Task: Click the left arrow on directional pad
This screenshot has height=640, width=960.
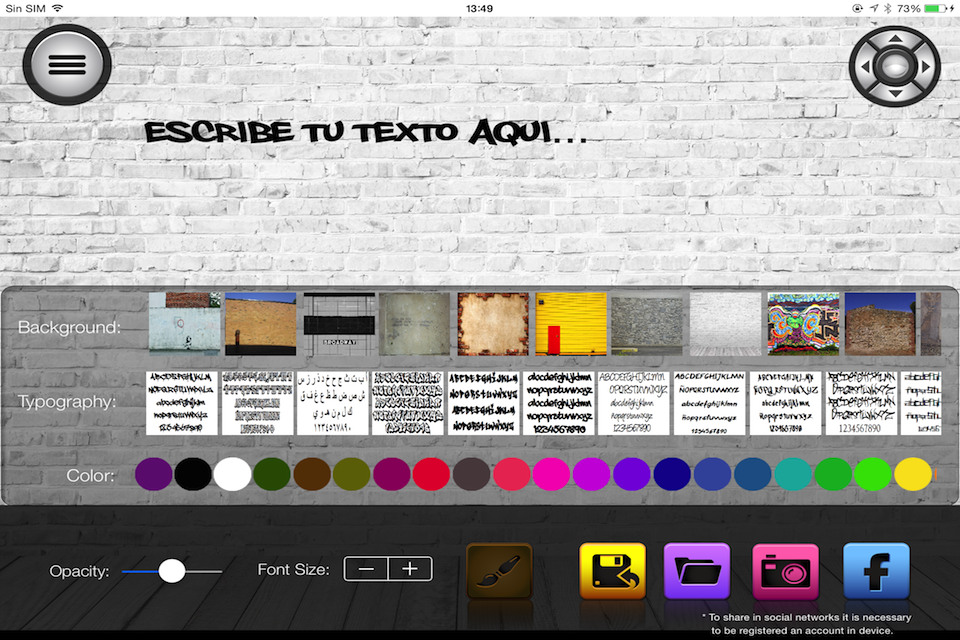Action: [x=865, y=66]
